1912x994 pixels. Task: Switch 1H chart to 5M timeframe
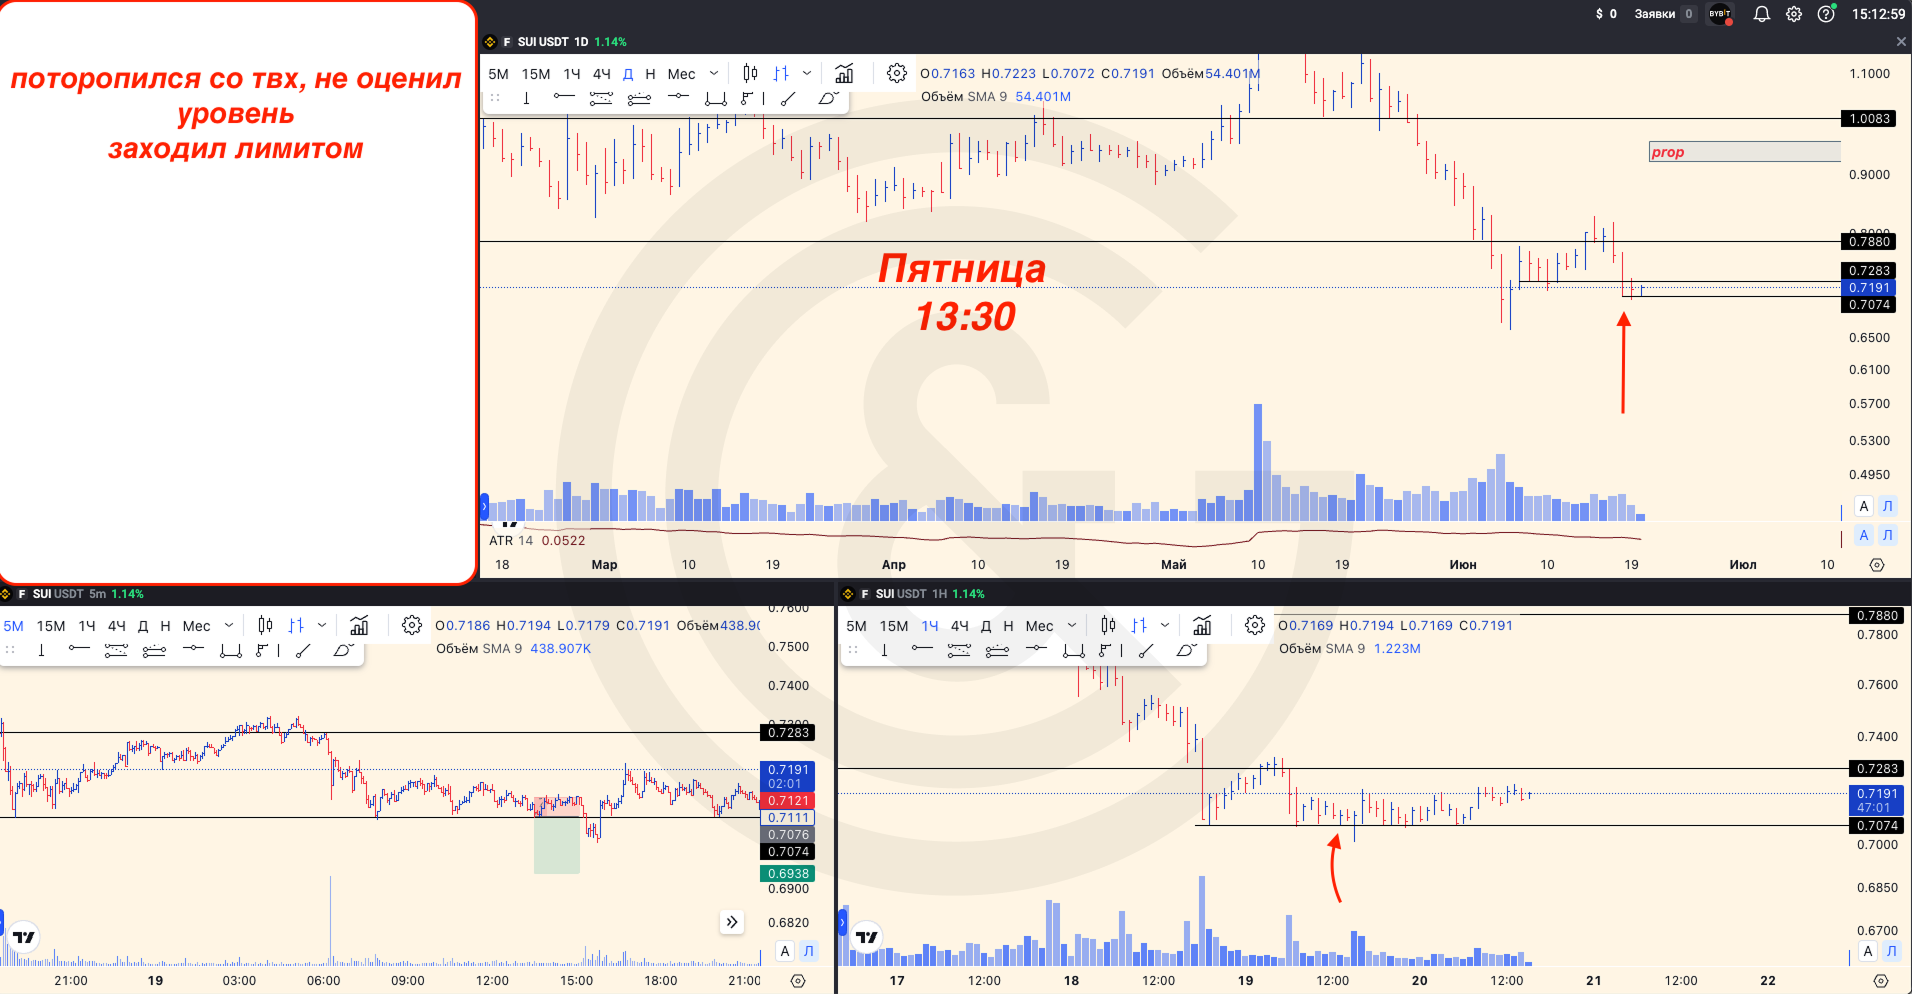tap(856, 626)
